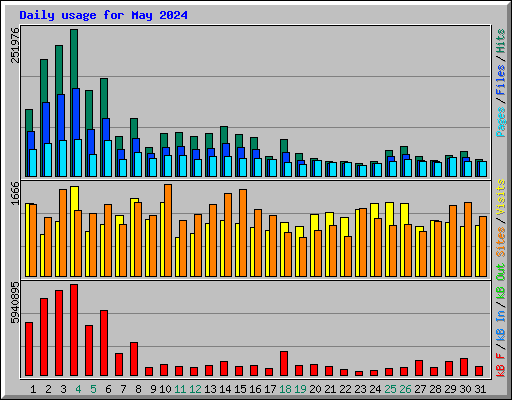Click the red kB bar for day 18

[284, 364]
